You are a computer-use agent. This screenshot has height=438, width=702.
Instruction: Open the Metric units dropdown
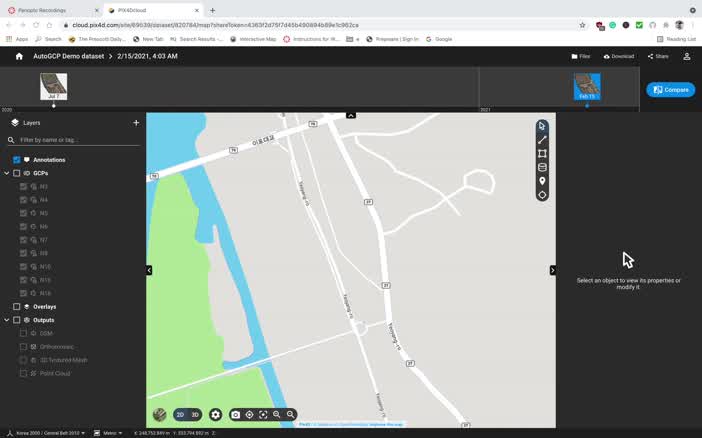[x=110, y=433]
